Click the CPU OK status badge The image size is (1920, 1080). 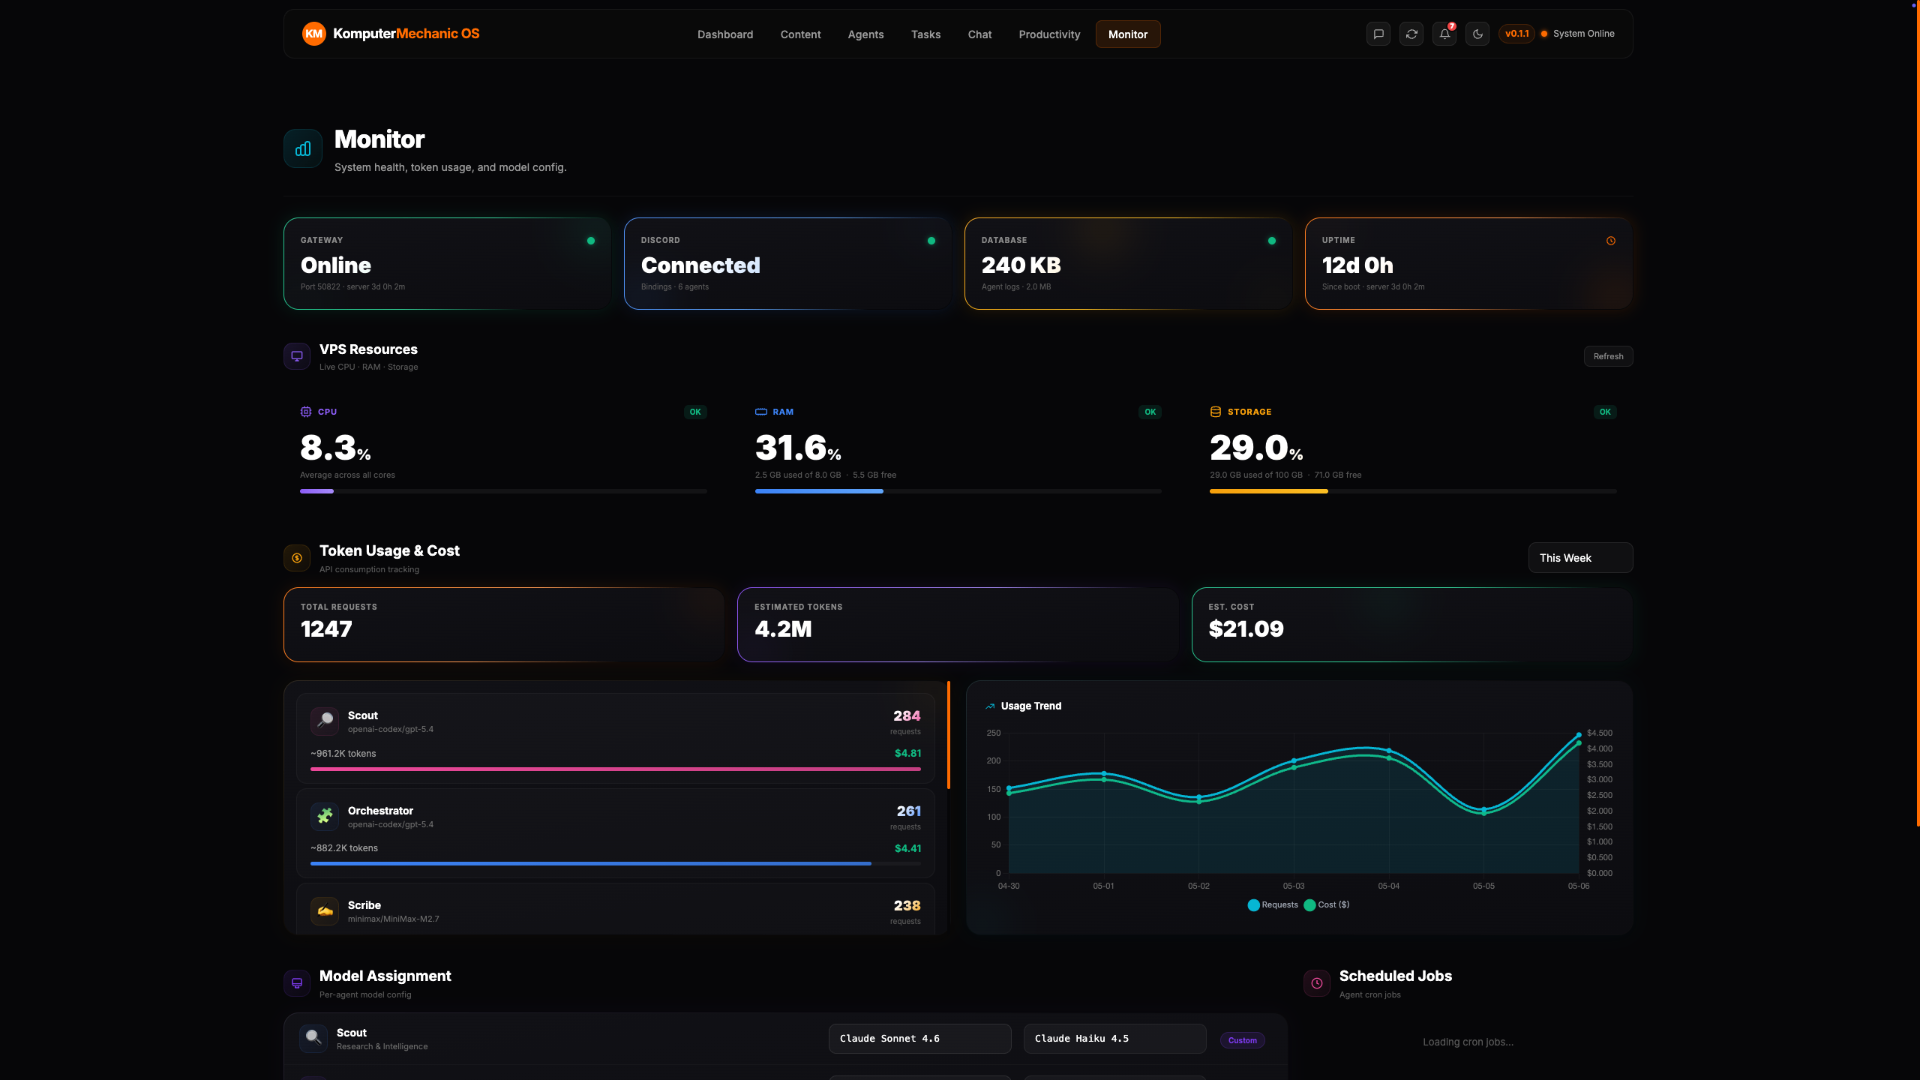pyautogui.click(x=695, y=412)
